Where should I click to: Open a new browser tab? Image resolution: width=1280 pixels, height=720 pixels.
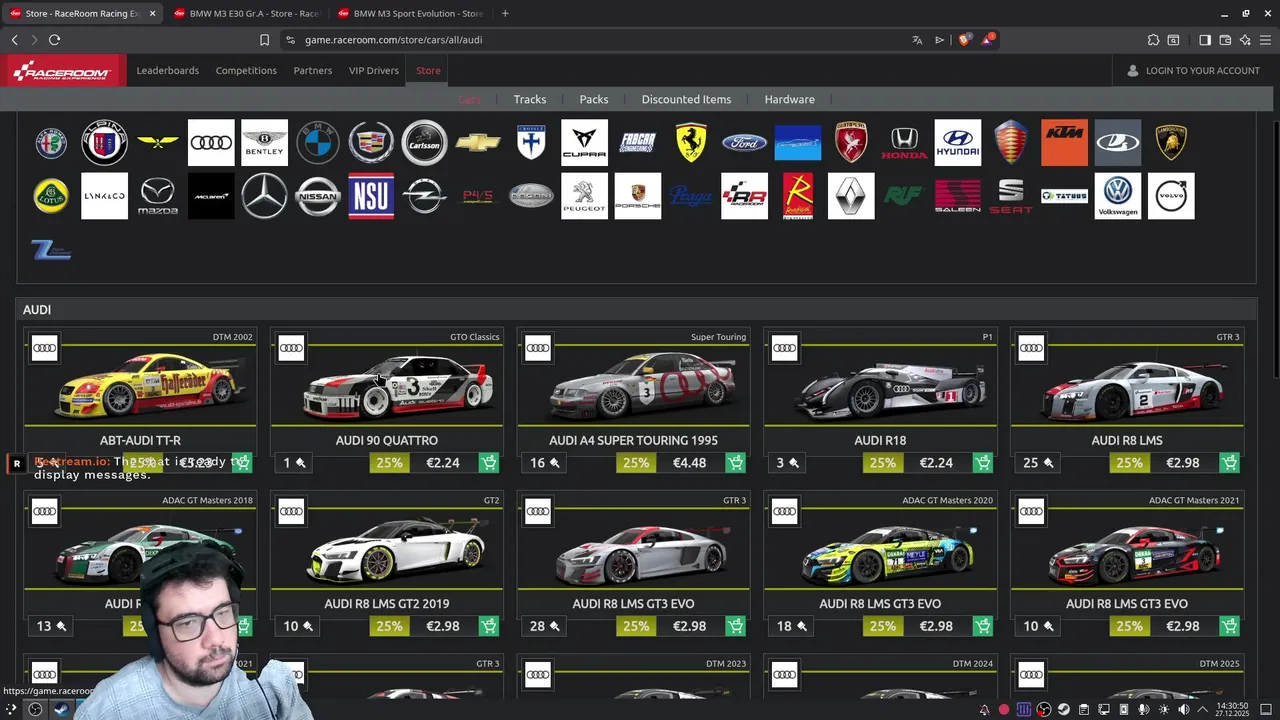pos(505,13)
